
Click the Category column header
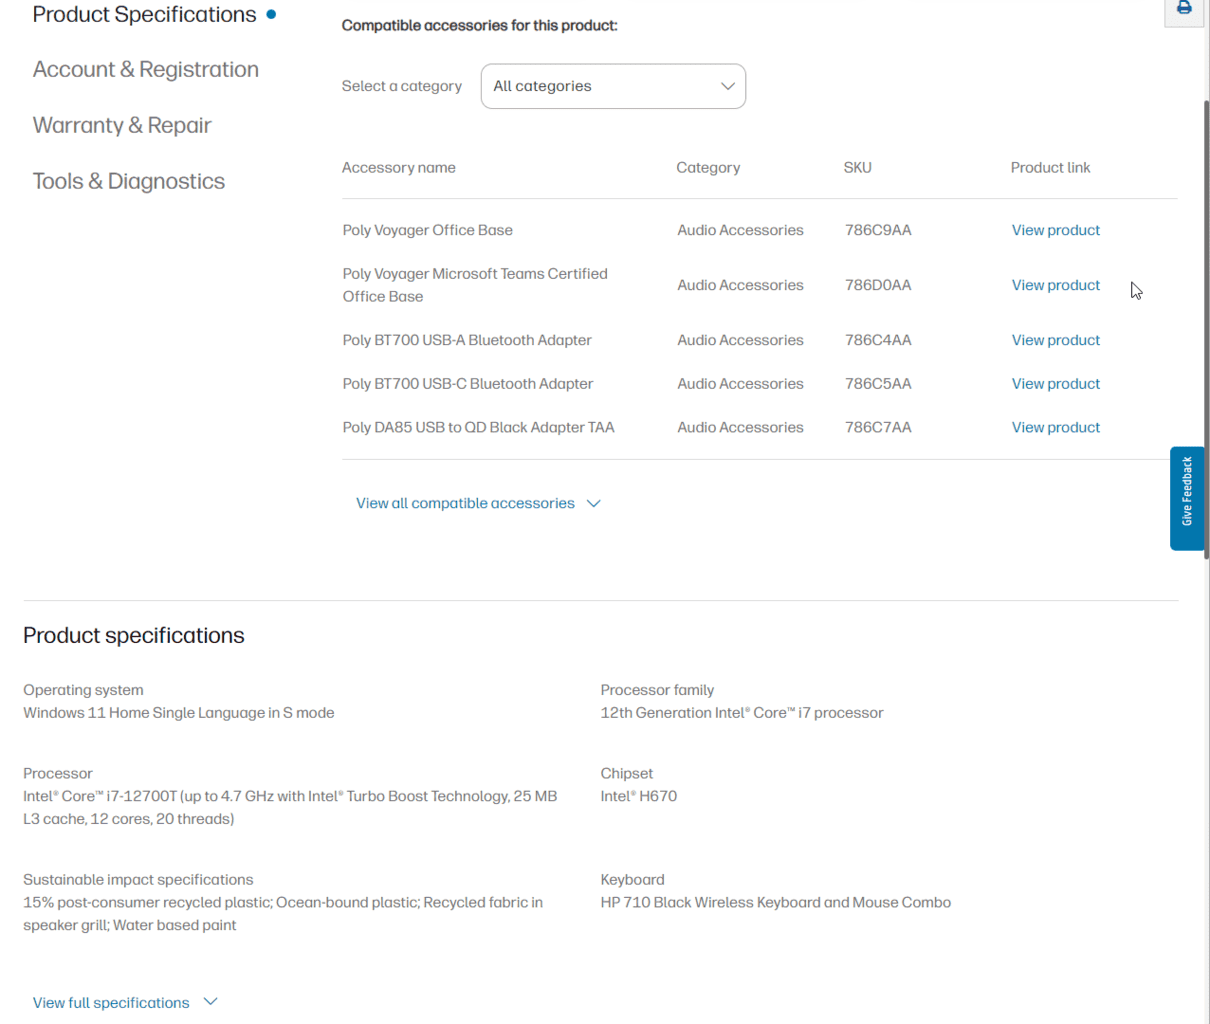click(x=708, y=168)
